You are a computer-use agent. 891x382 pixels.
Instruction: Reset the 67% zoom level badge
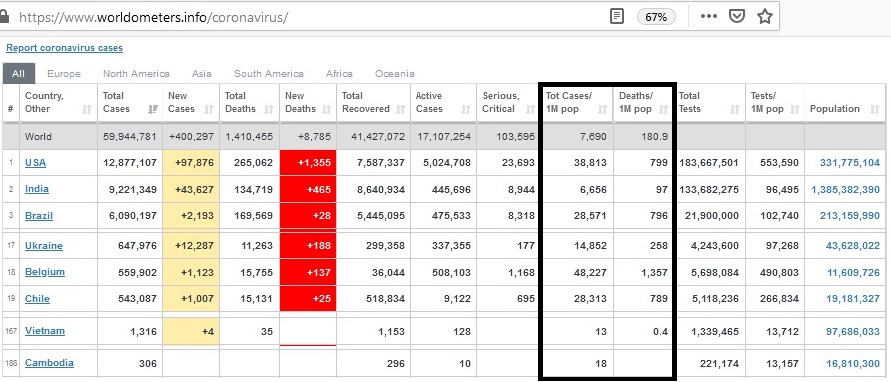pos(656,17)
